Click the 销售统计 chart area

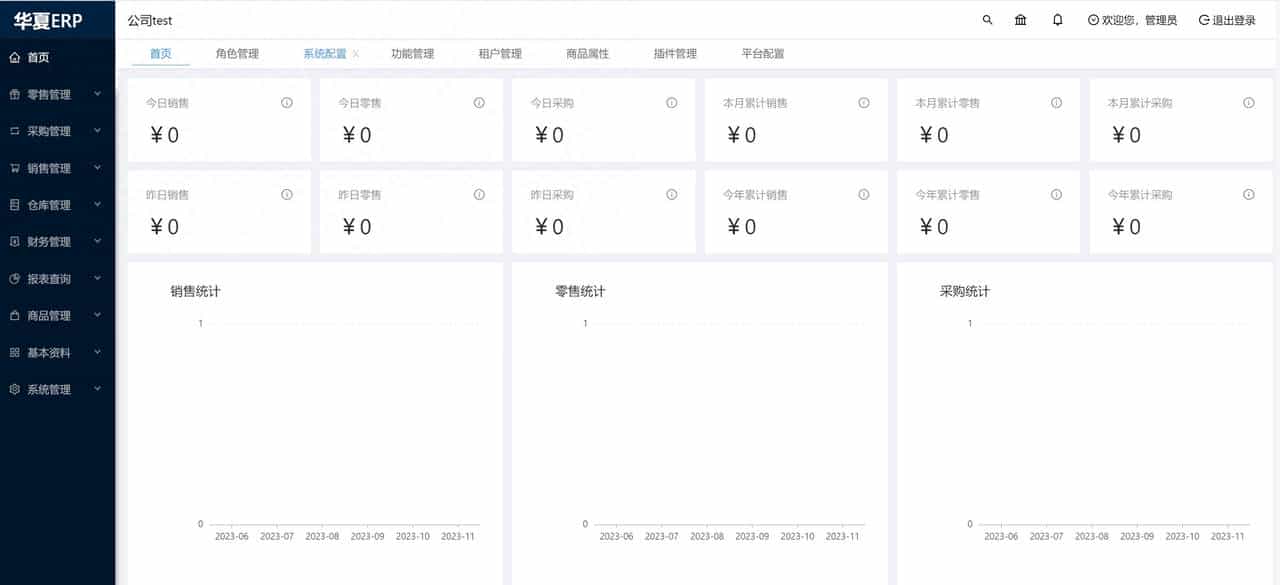[x=330, y=420]
